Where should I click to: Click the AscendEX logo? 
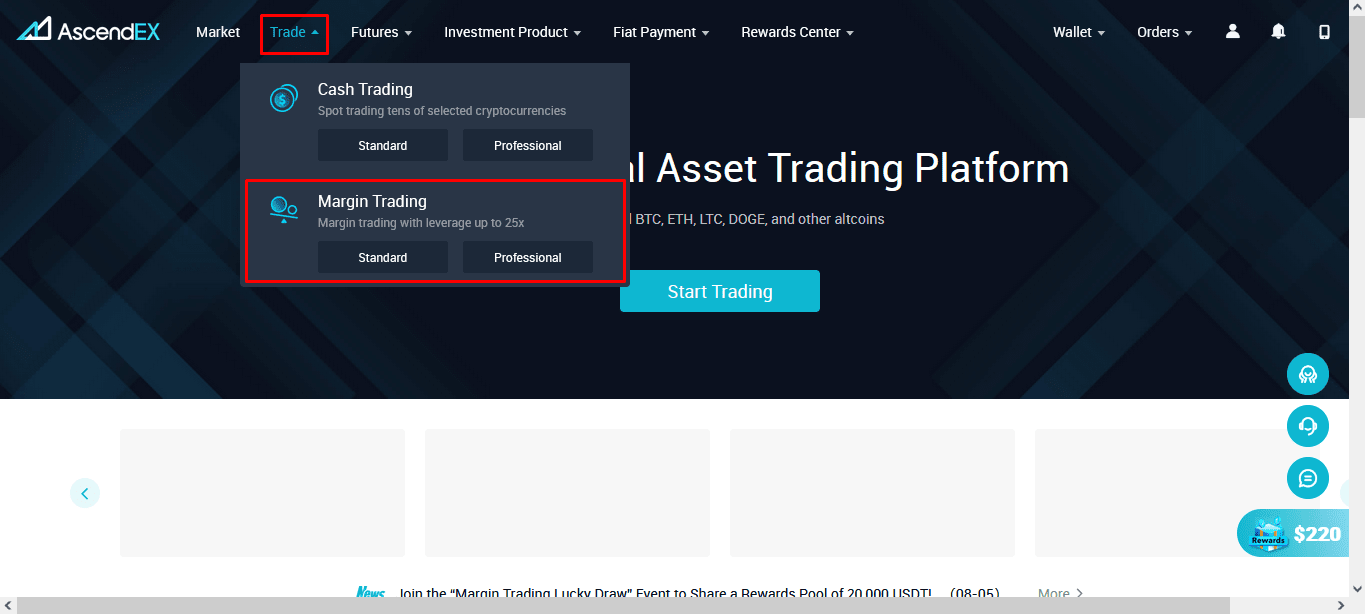click(88, 30)
